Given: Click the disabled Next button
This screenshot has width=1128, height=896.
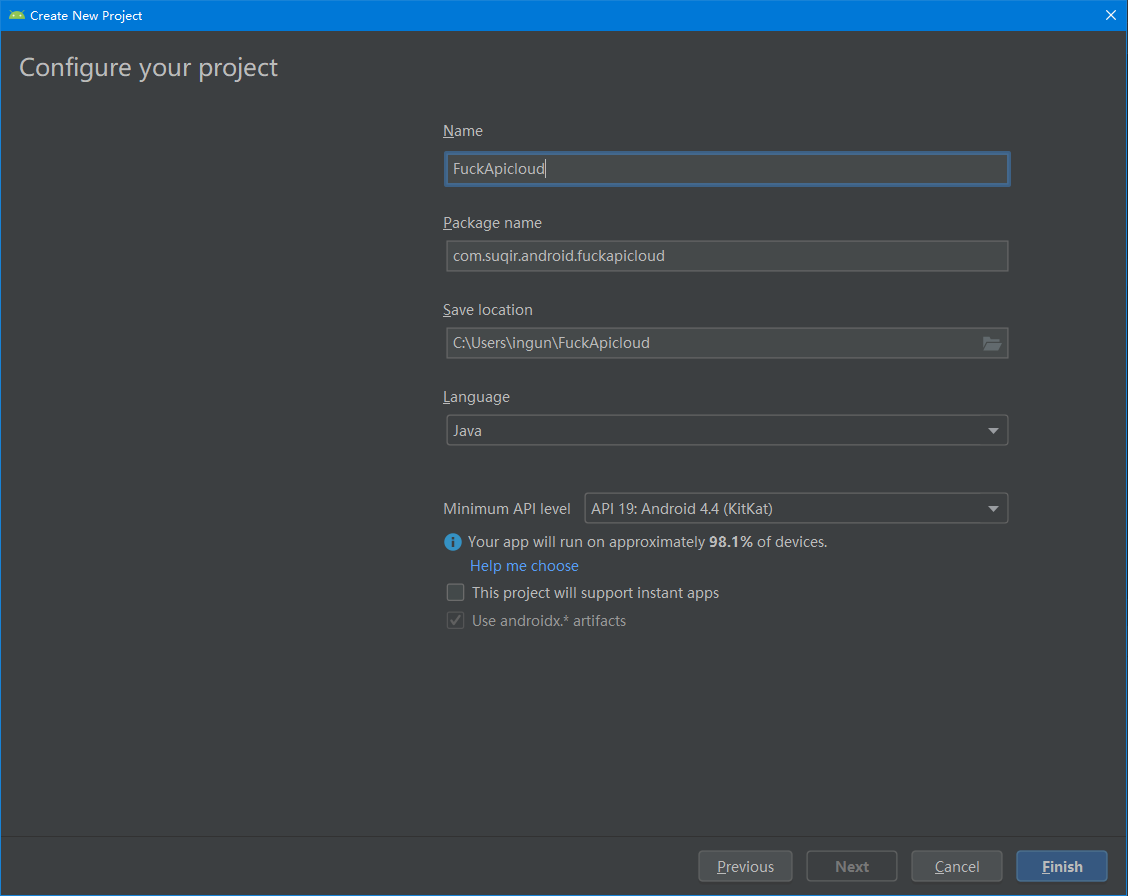Looking at the screenshot, I should (x=851, y=866).
